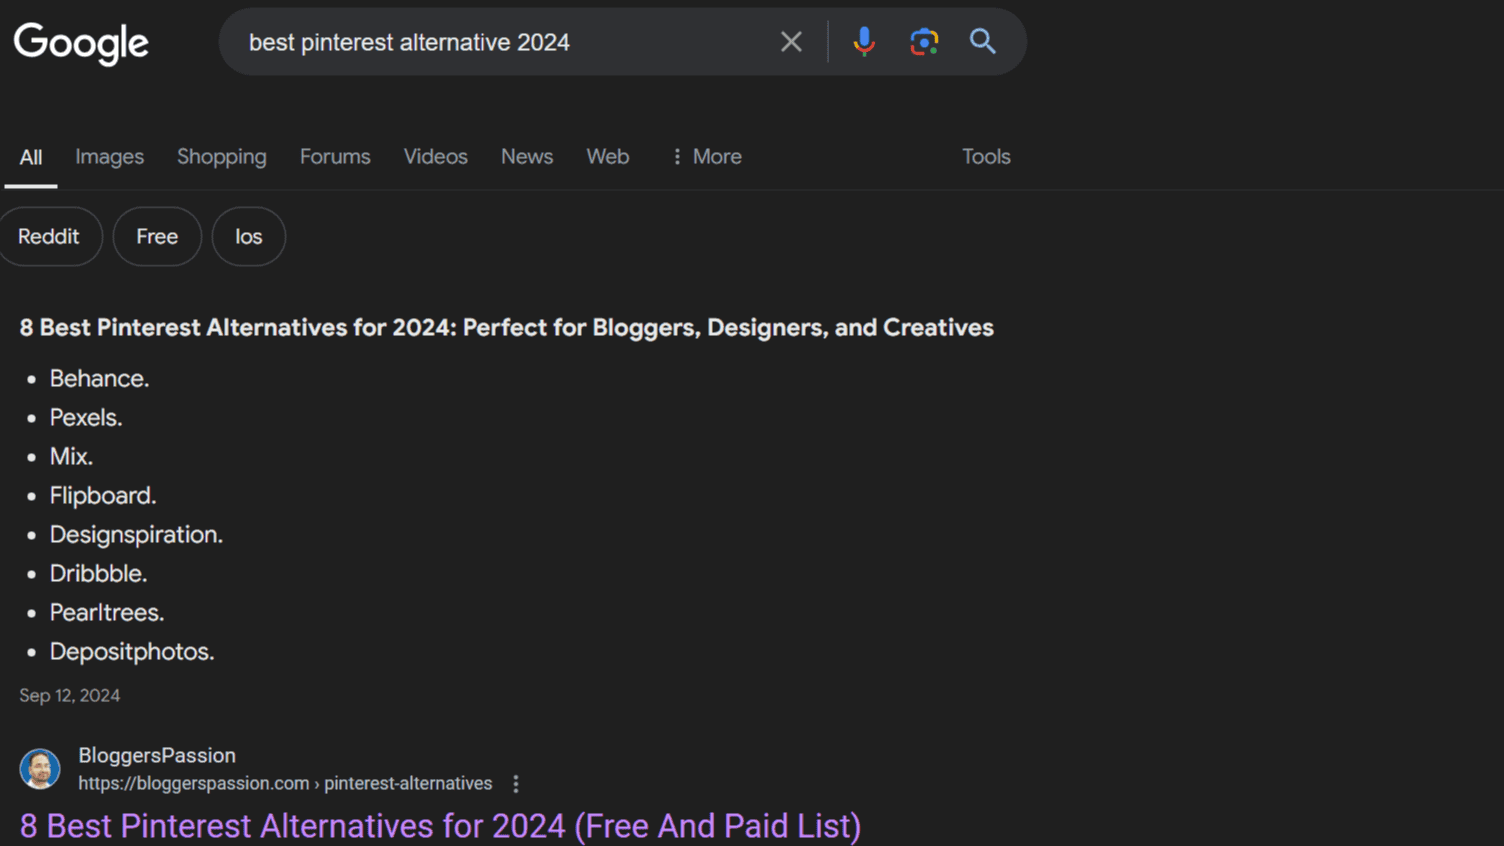Click the Google logo to return home
Viewport: 1504px width, 846px height.
point(80,42)
